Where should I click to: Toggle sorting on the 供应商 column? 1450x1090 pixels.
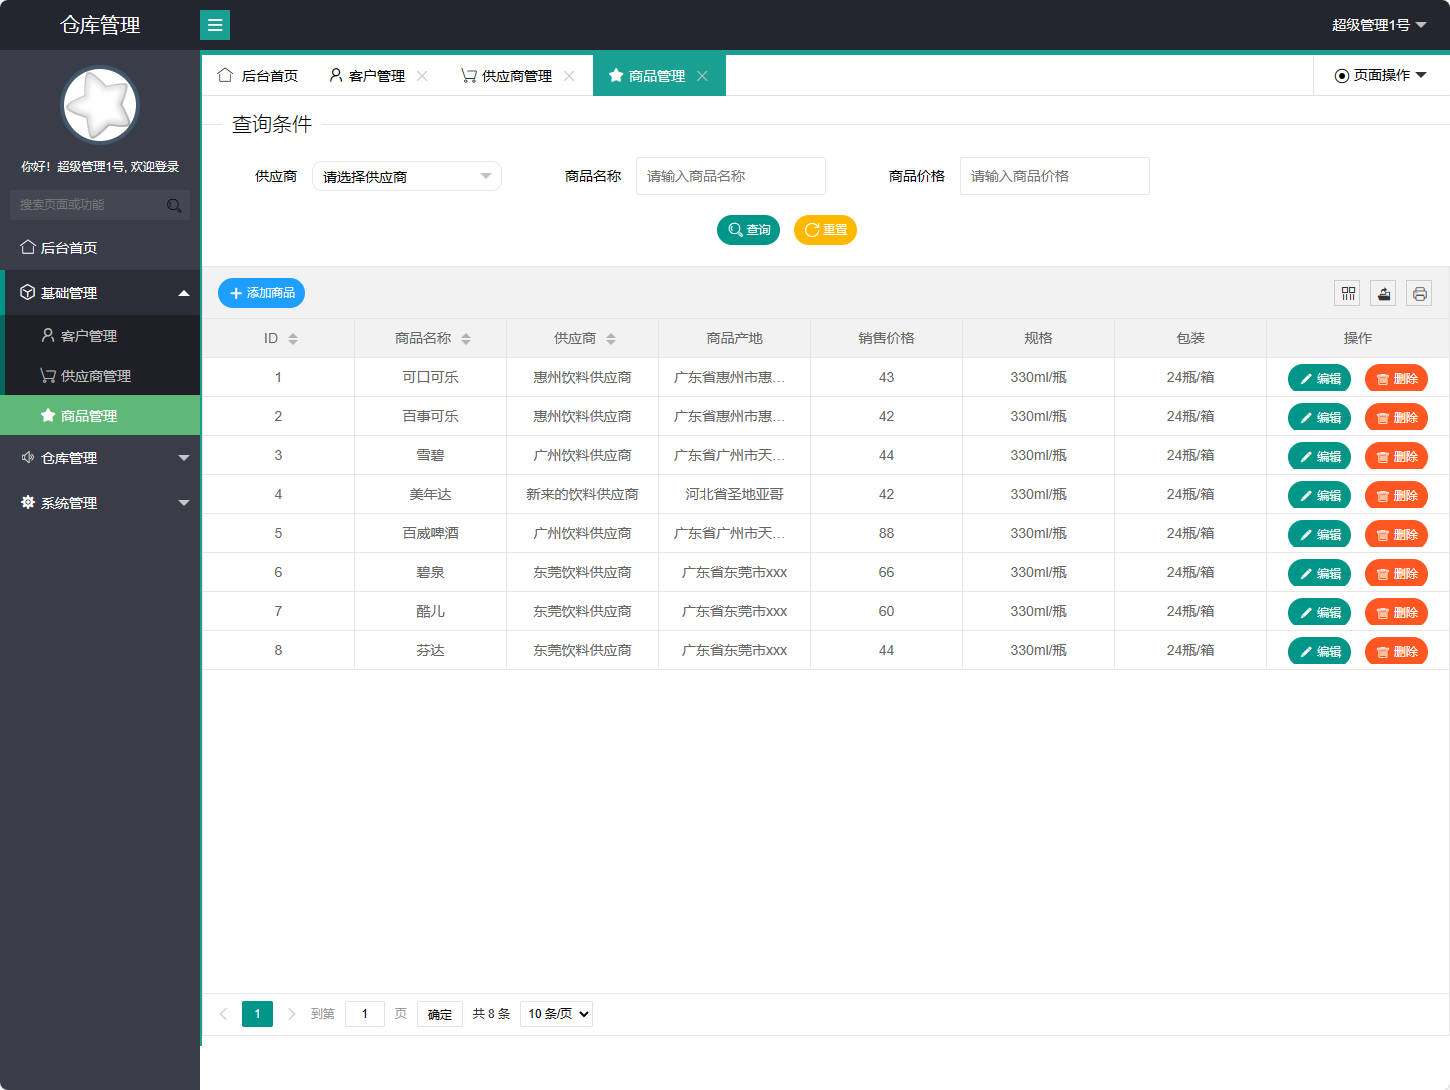611,338
